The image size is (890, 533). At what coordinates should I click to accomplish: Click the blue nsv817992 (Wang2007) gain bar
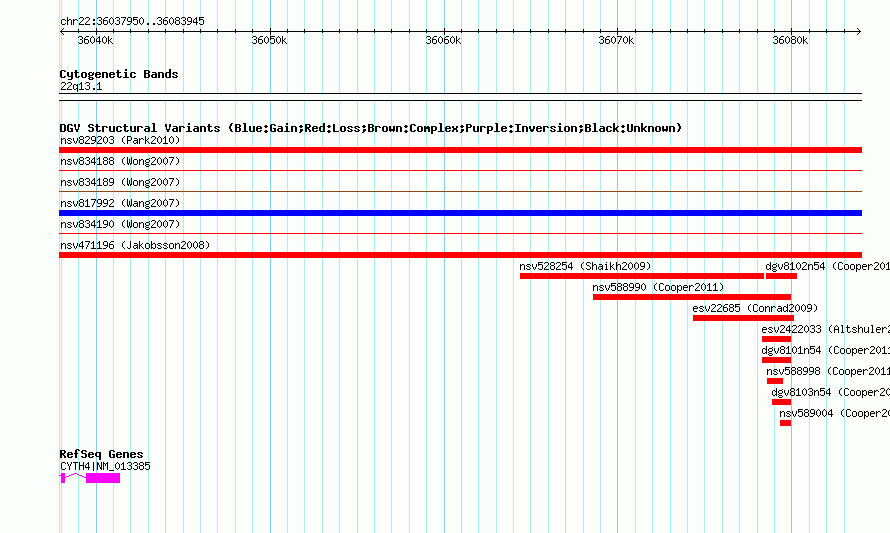click(x=460, y=213)
